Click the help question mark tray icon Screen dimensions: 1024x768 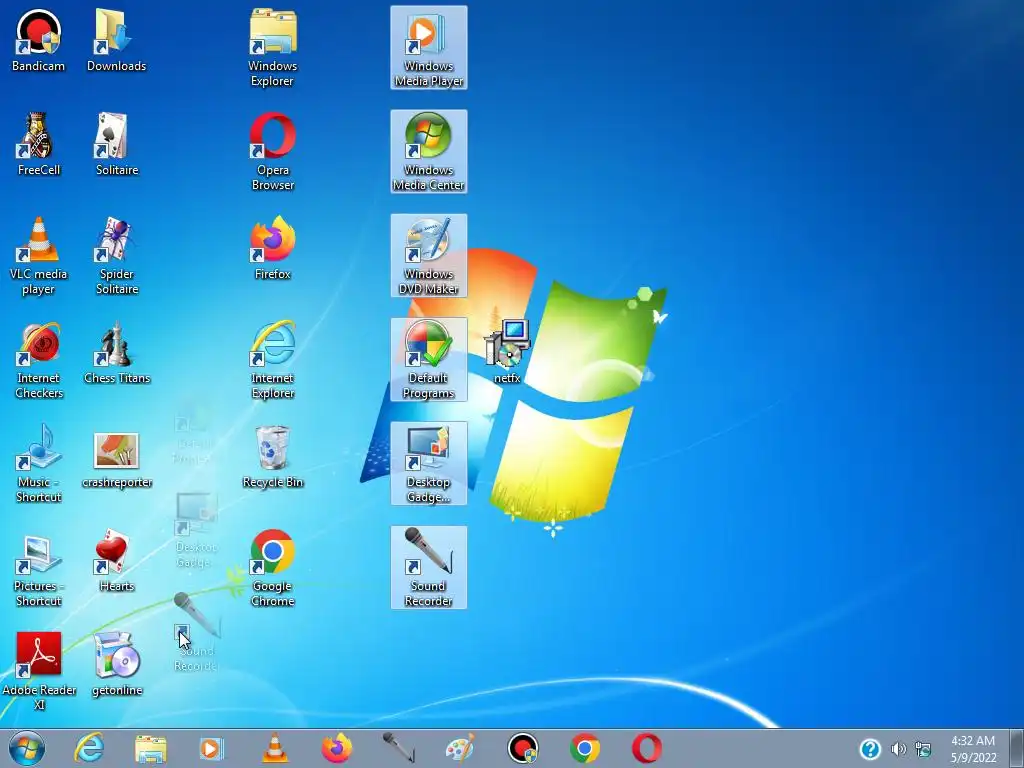pos(870,749)
